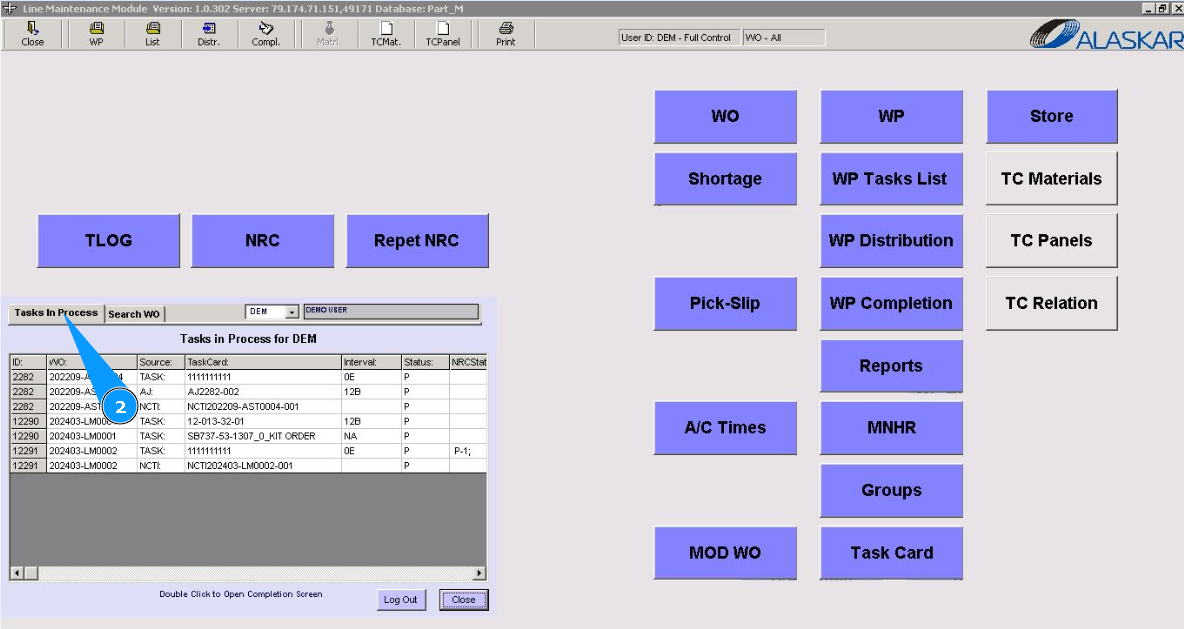Open TC Relation
Screen dimensions: 1184x629
(x=1051, y=304)
